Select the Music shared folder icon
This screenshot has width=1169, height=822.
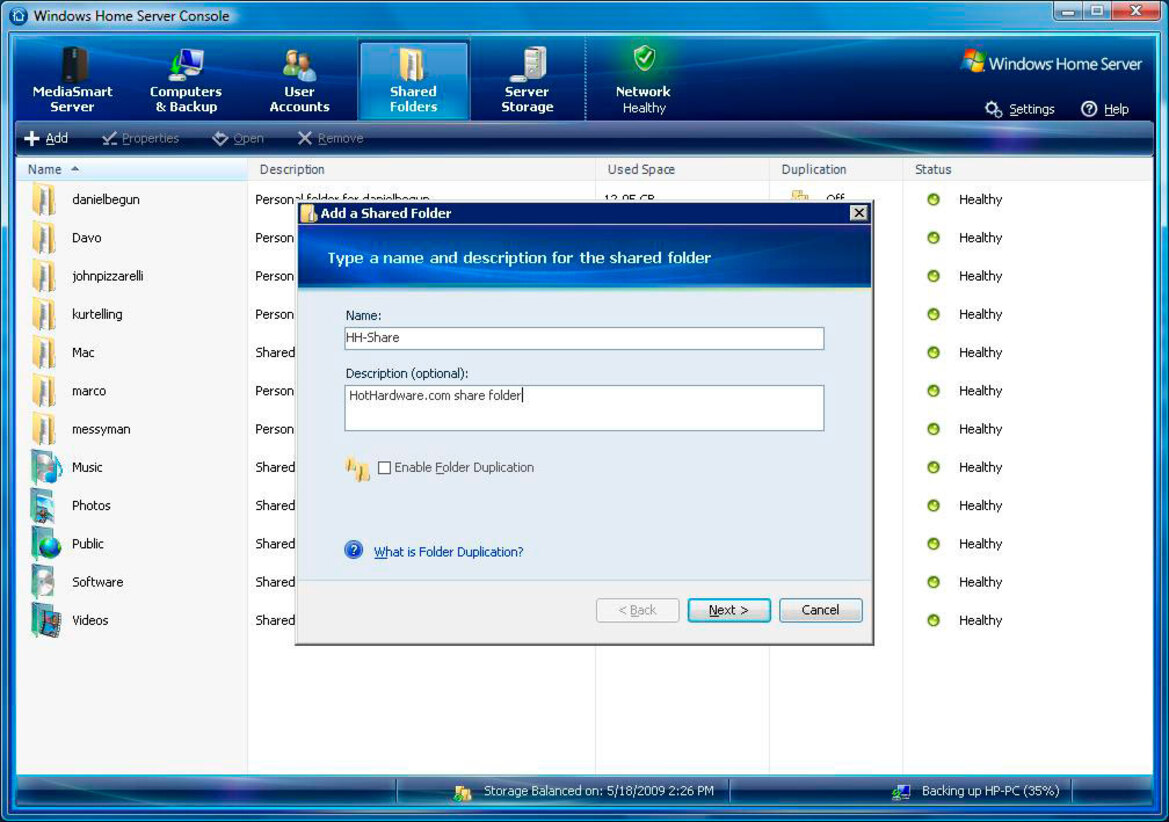coord(45,467)
